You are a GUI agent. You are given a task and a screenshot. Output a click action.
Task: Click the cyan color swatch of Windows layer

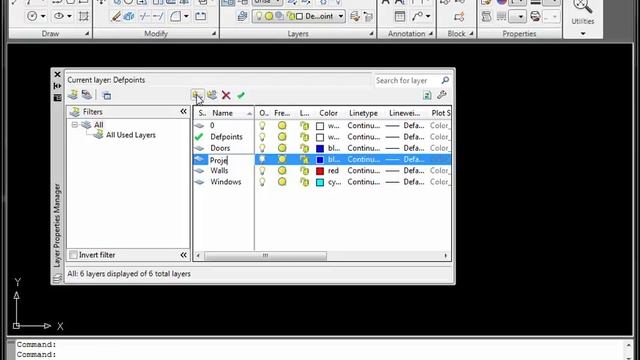pyautogui.click(x=320, y=182)
